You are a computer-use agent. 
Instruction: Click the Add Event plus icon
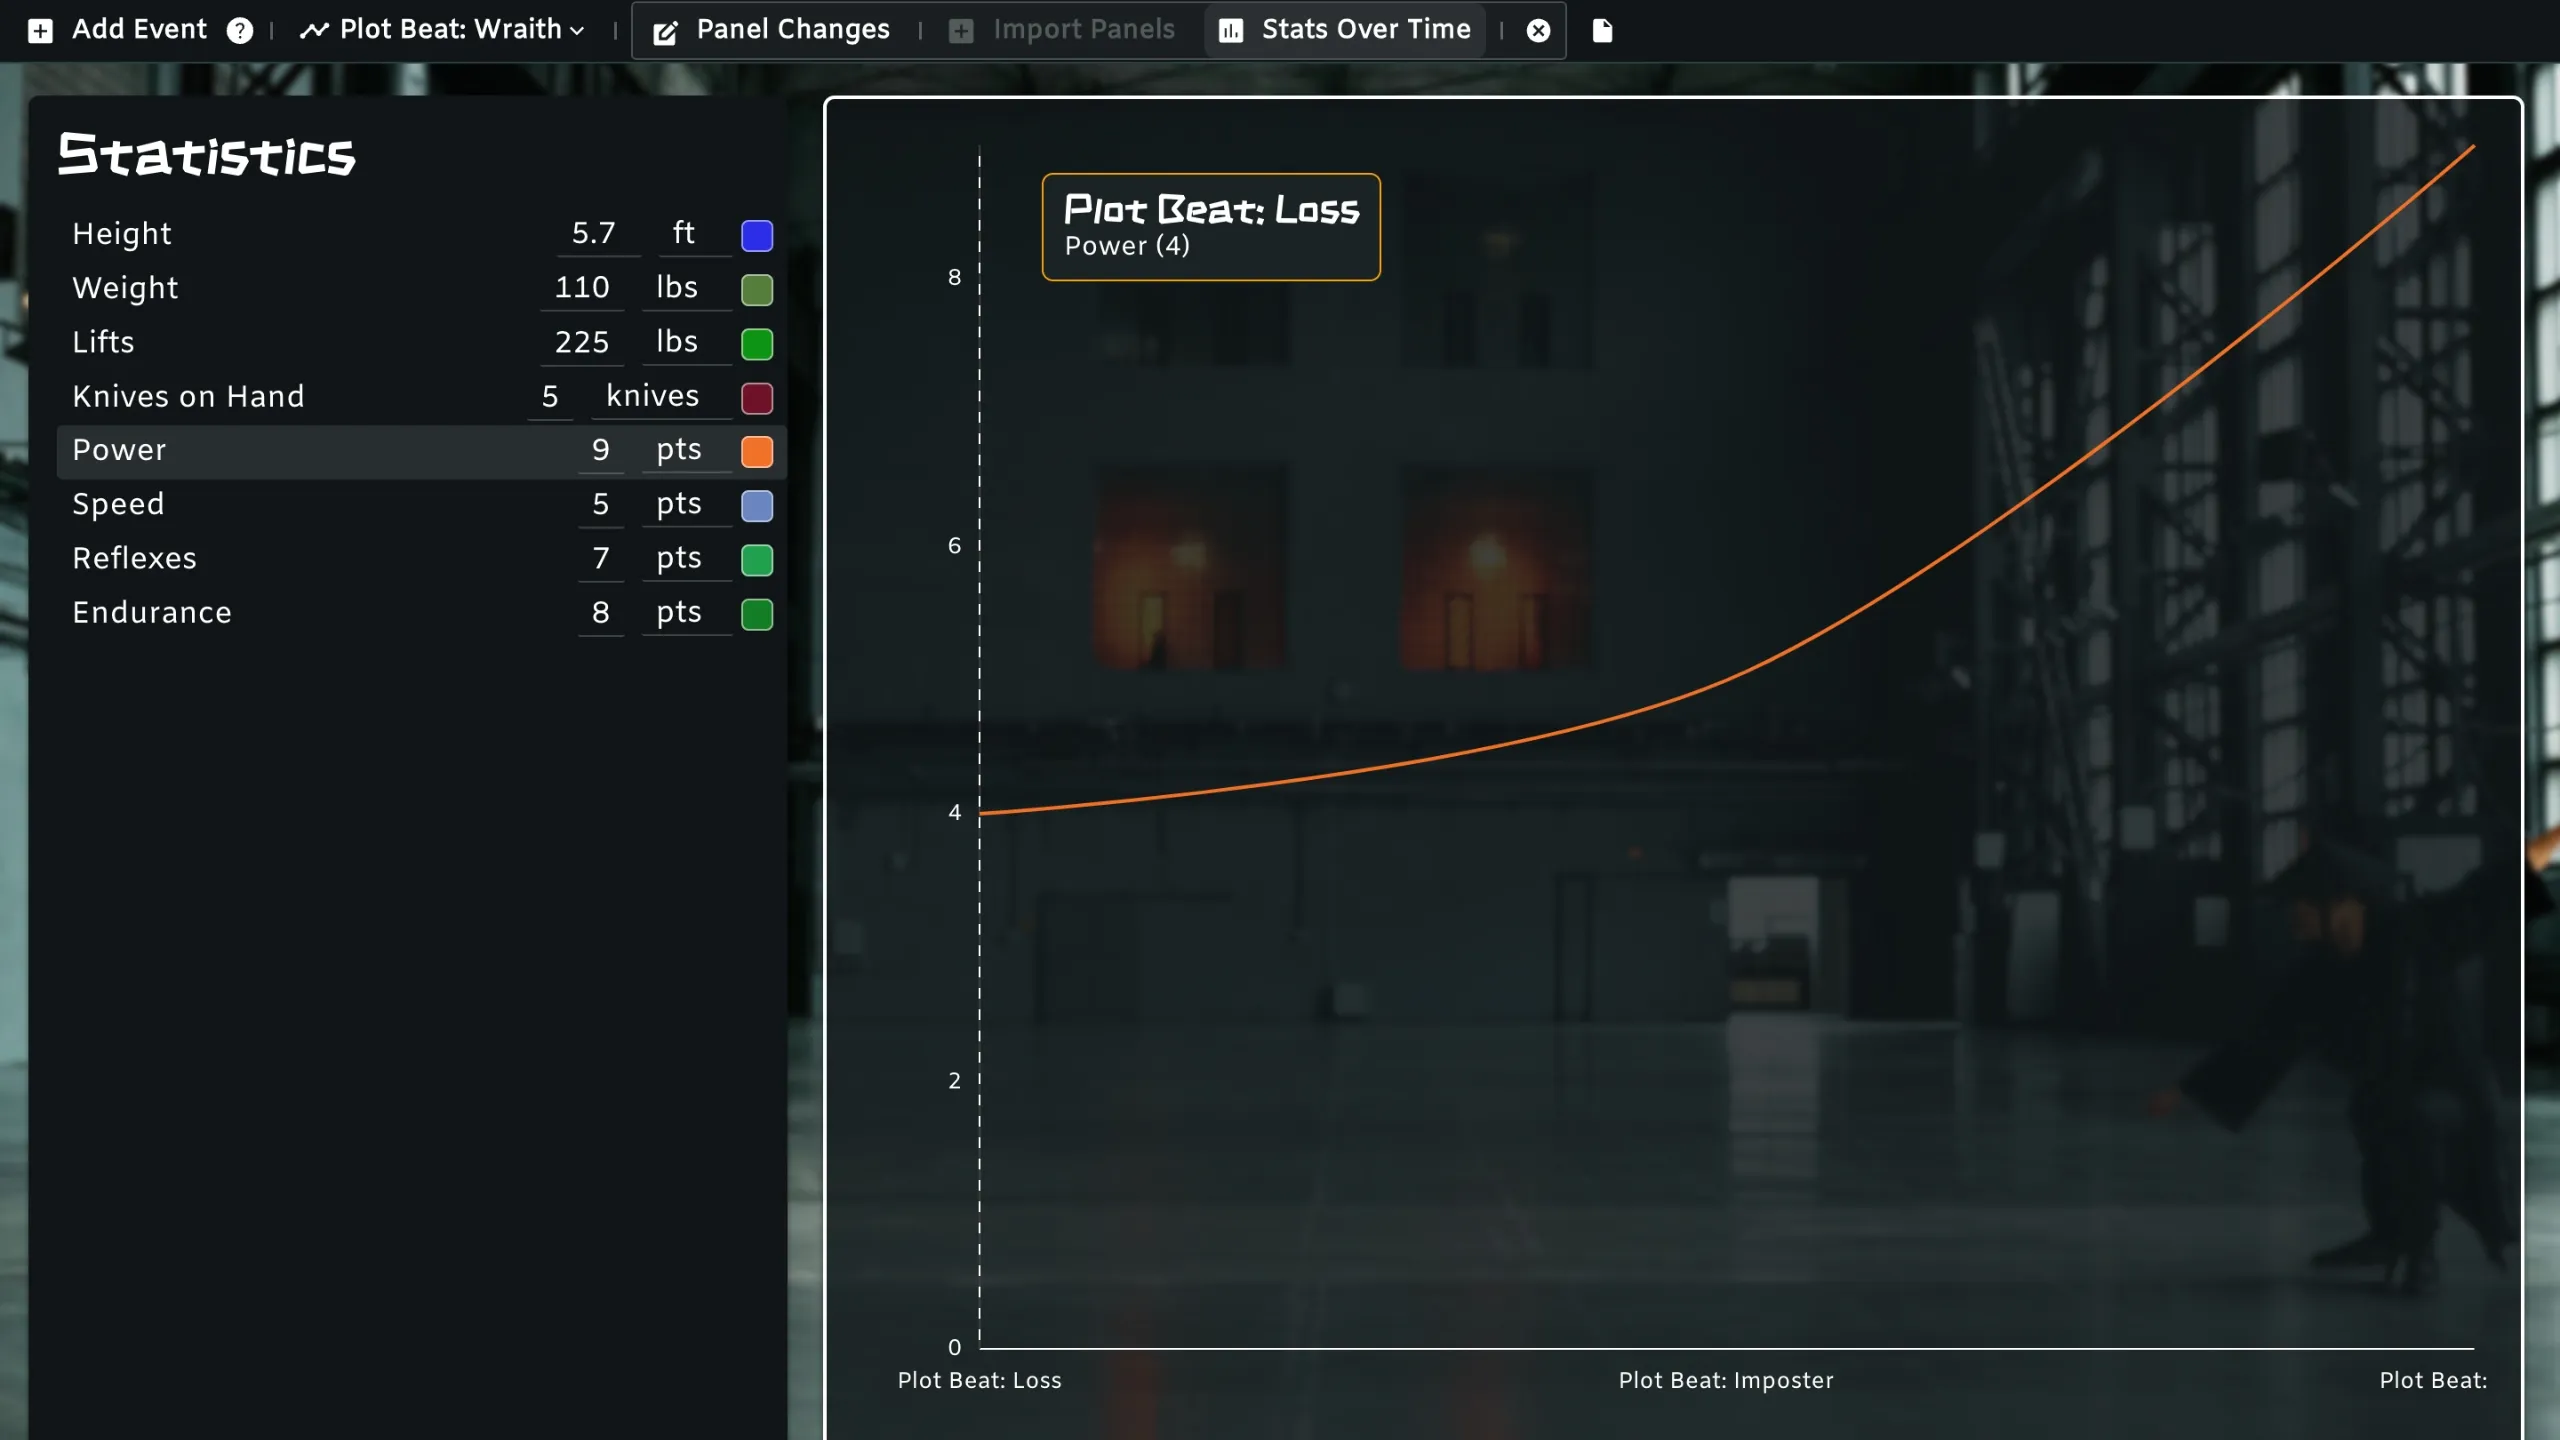(40, 31)
